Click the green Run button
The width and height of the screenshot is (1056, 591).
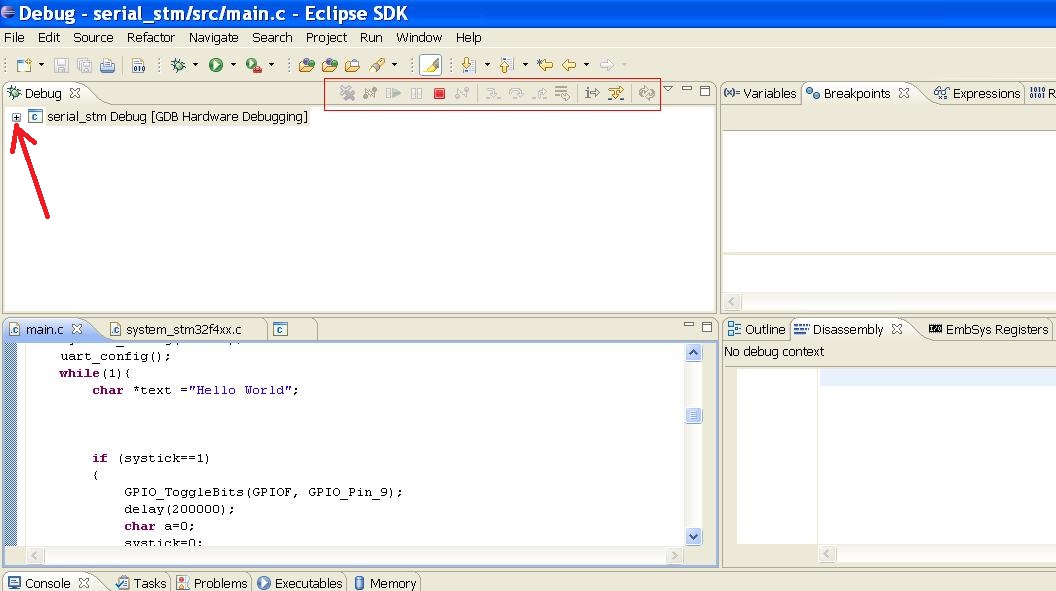point(215,65)
